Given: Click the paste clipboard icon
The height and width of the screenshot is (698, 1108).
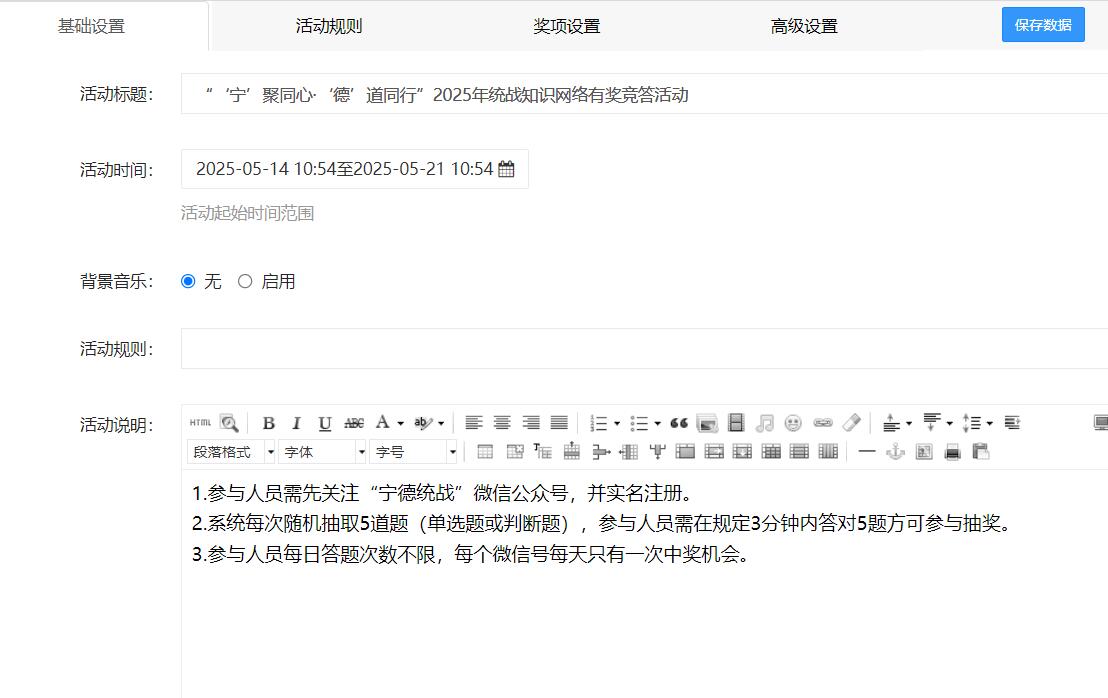Looking at the screenshot, I should [x=981, y=451].
